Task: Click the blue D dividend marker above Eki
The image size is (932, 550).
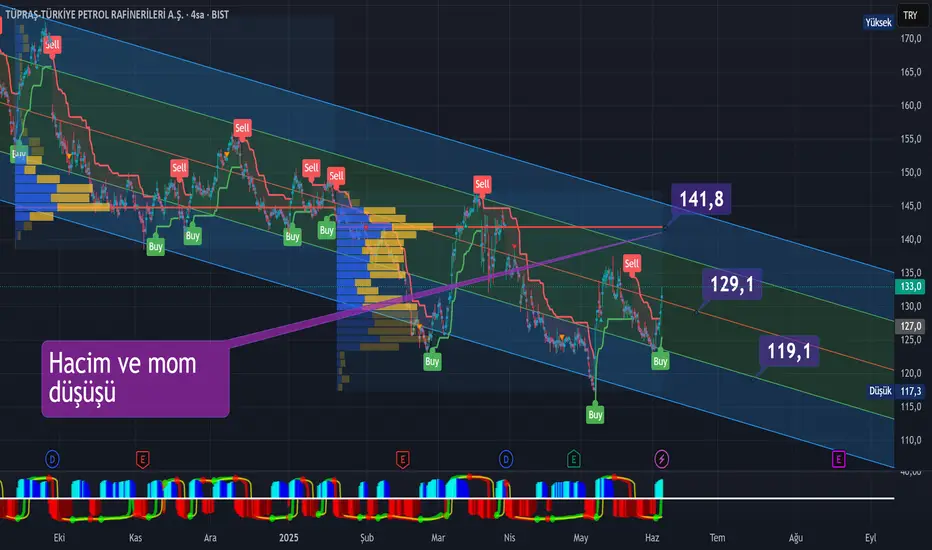Action: click(52, 459)
